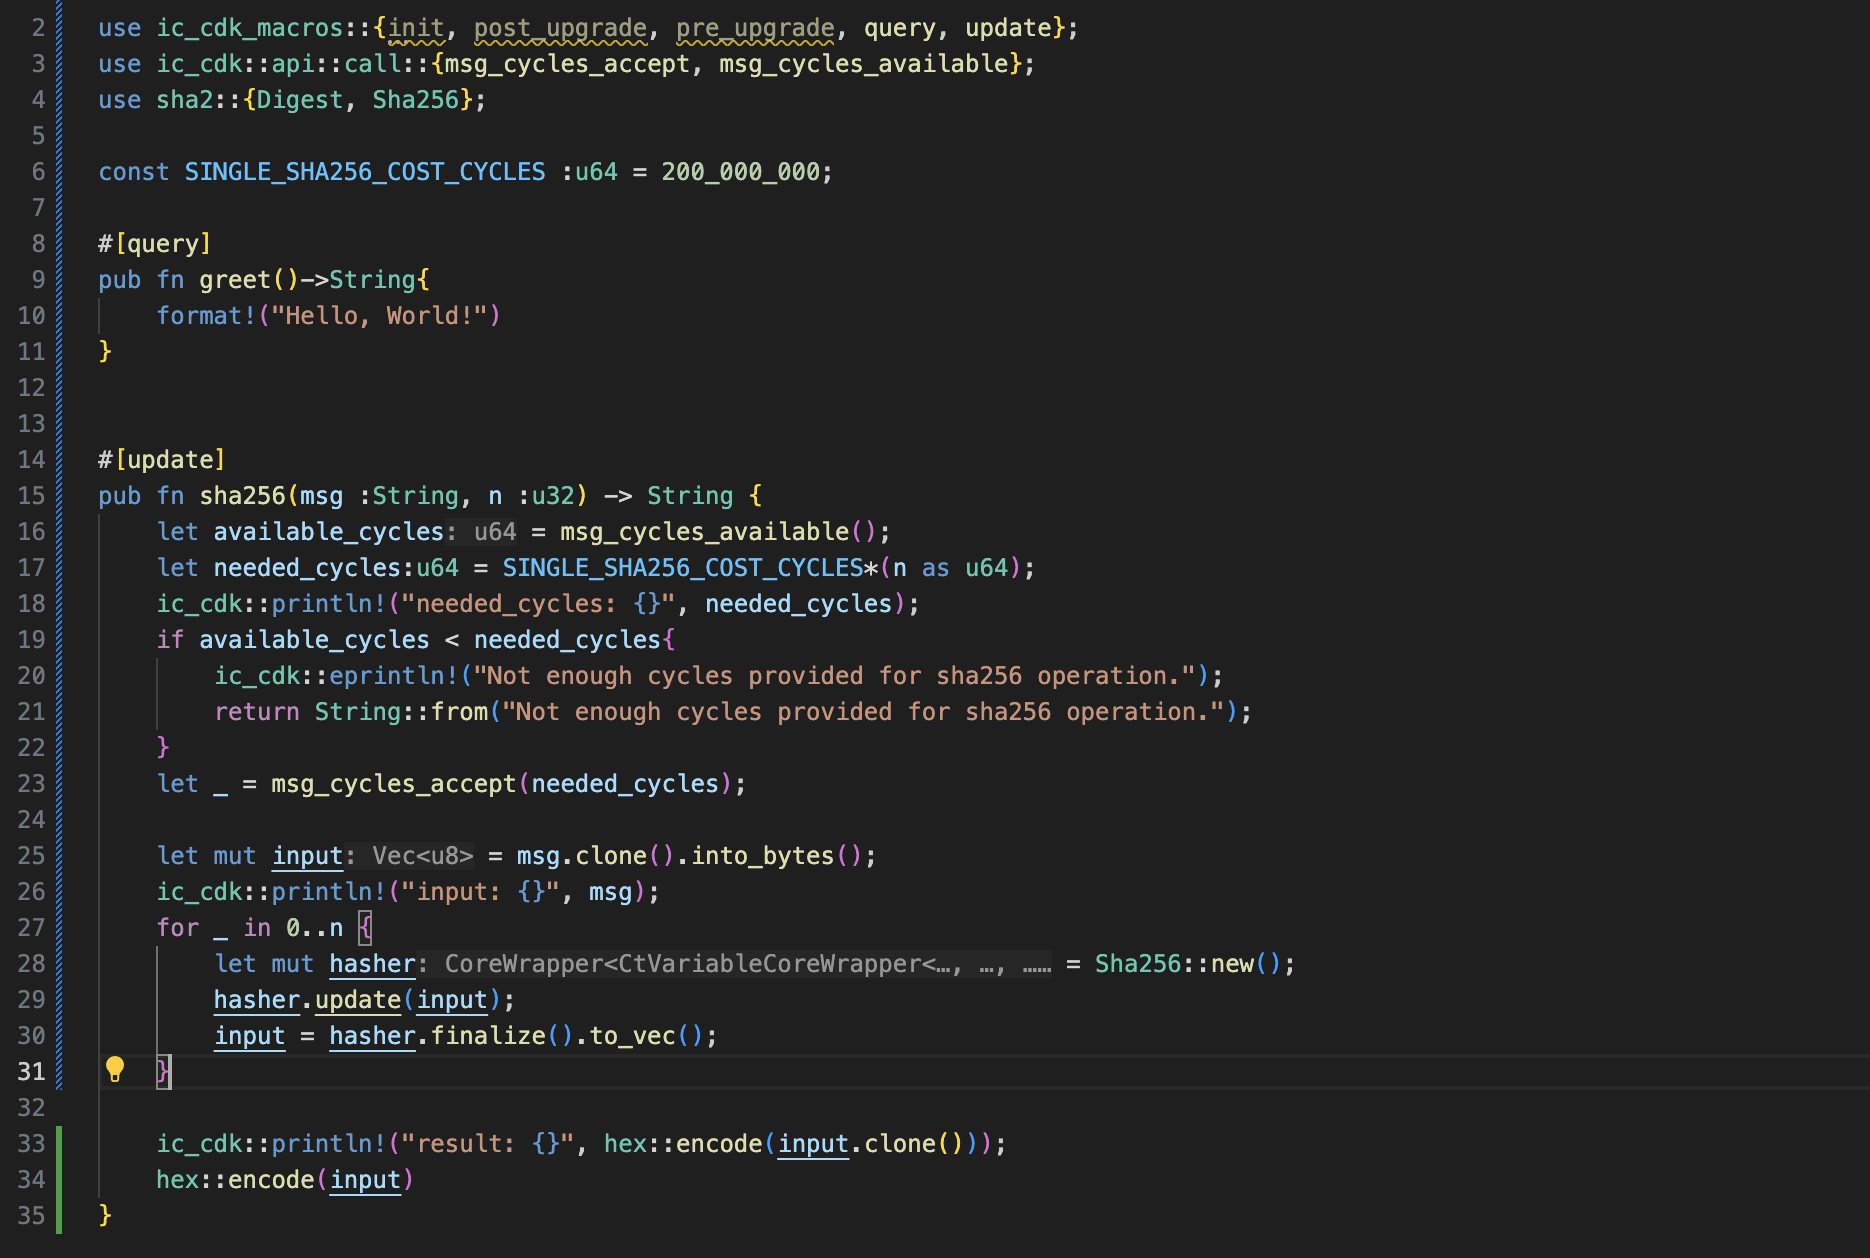Click the underlined post_upgrade import
Viewport: 1870px width, 1258px height.
point(560,28)
